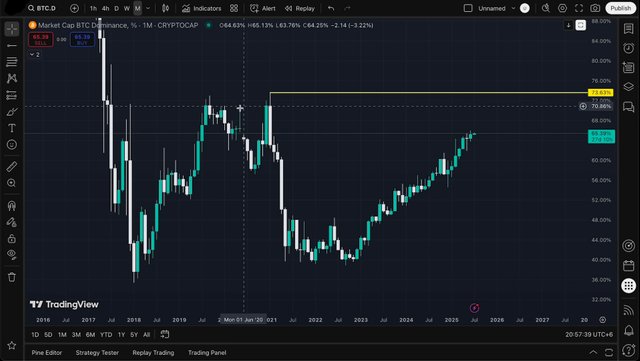Open the Trading Panel tab
The image size is (640, 361).
tap(207, 352)
